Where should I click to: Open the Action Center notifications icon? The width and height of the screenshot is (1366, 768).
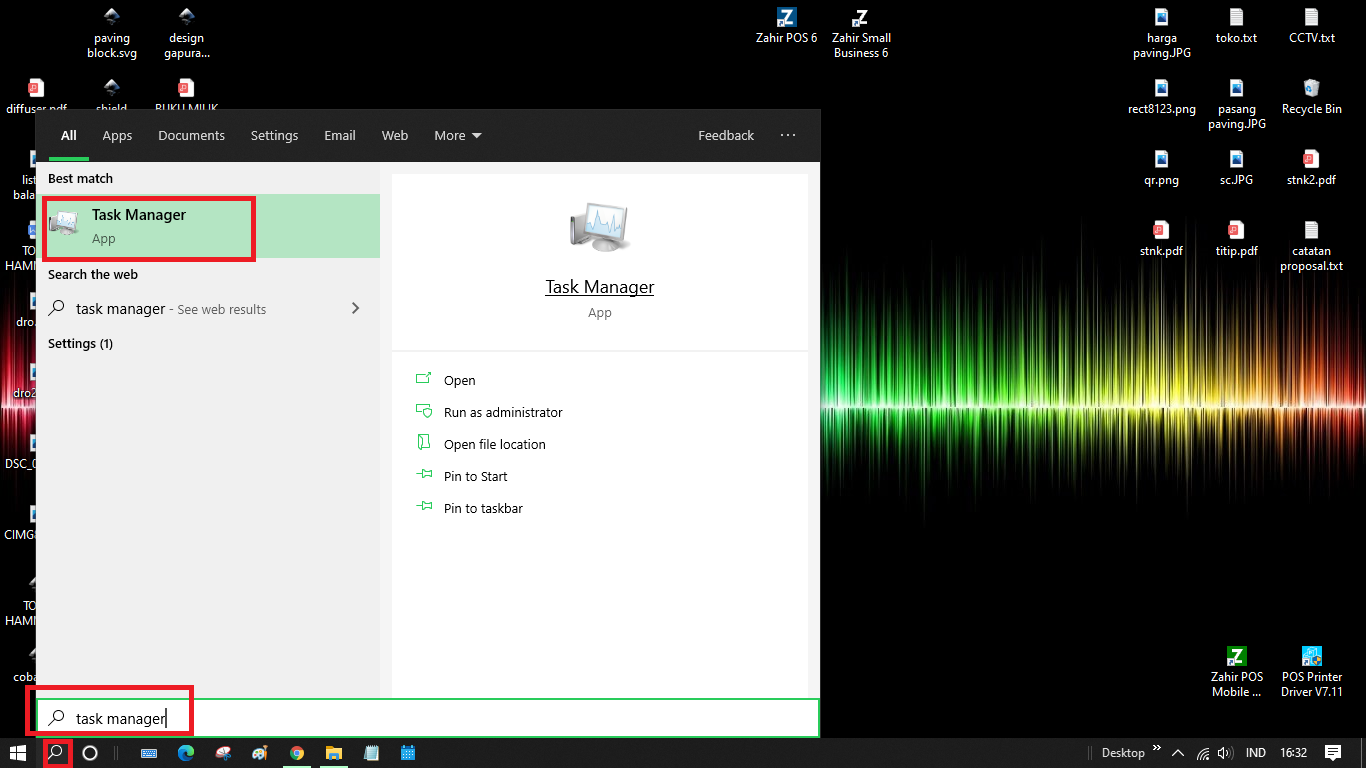pyautogui.click(x=1333, y=753)
